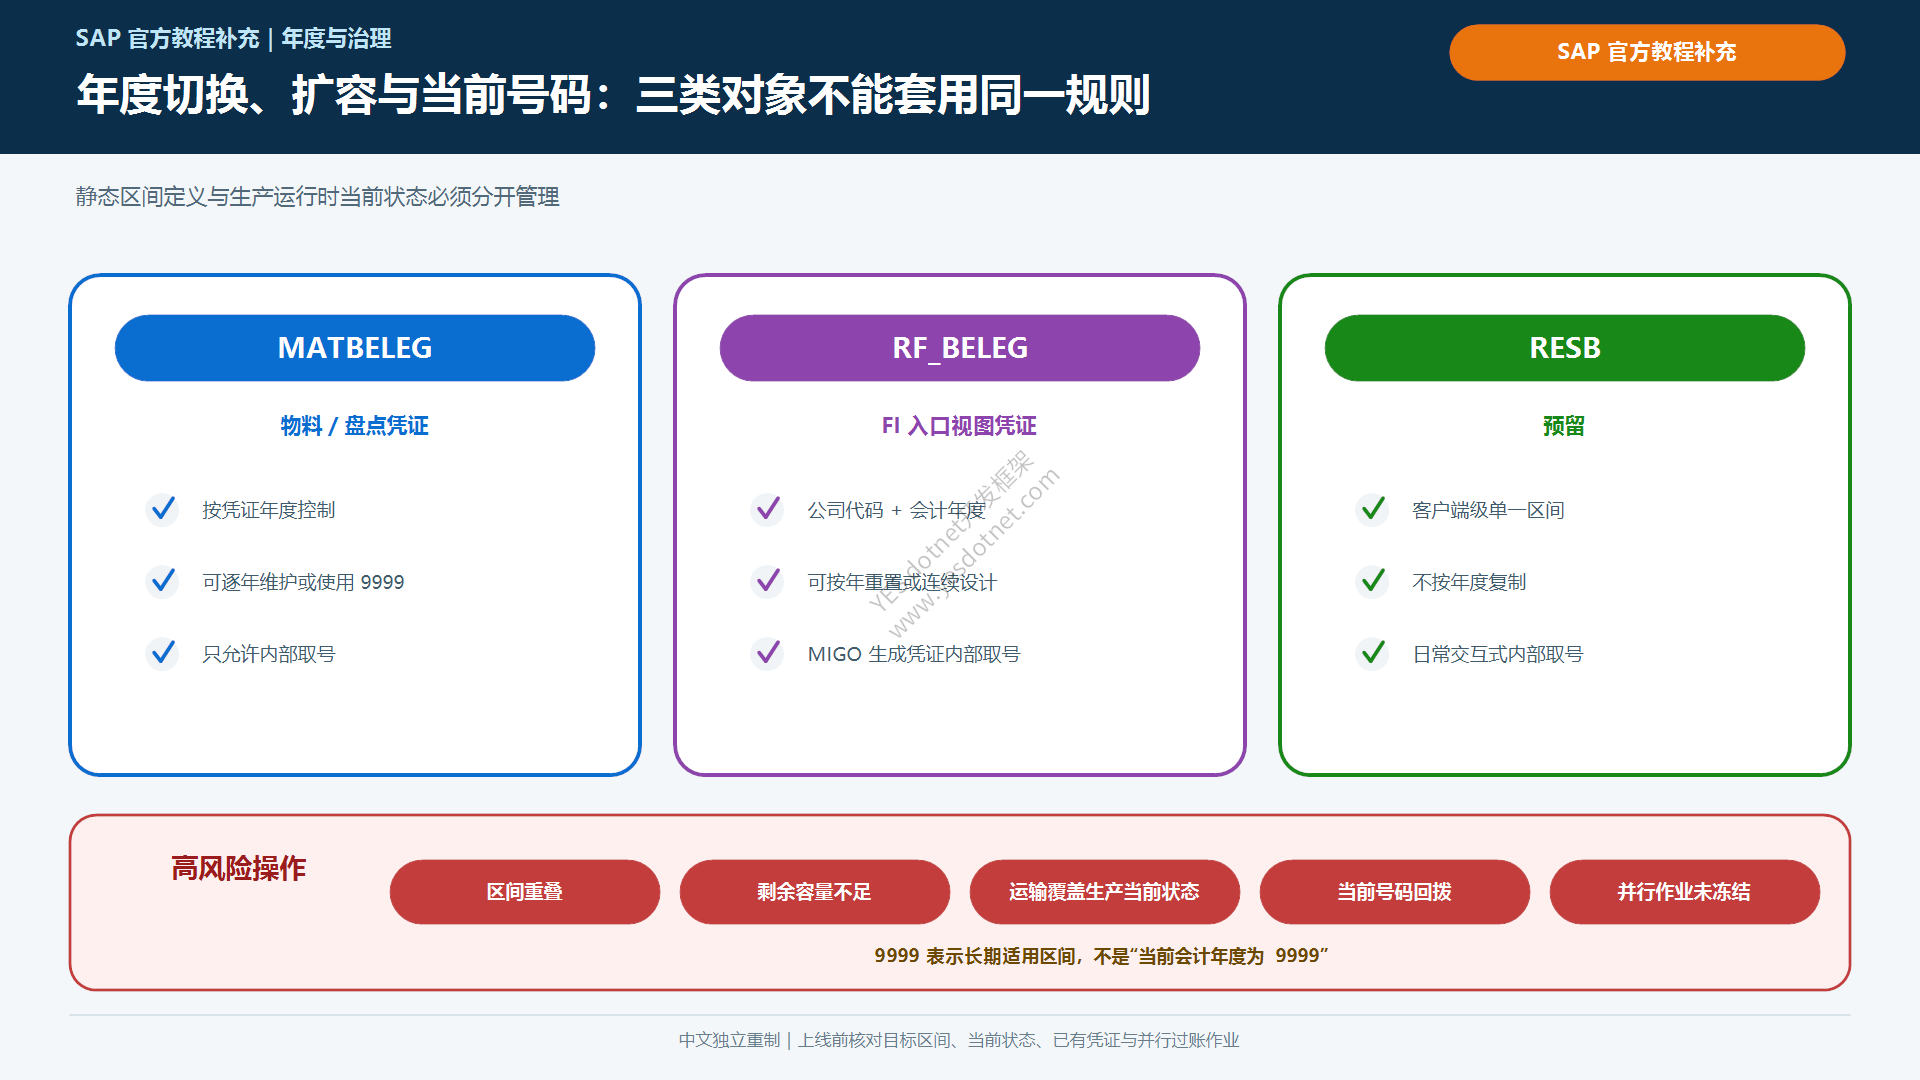This screenshot has height=1080, width=1920.
Task: Click the text 可按年重置或连续设计
Action: point(902,582)
